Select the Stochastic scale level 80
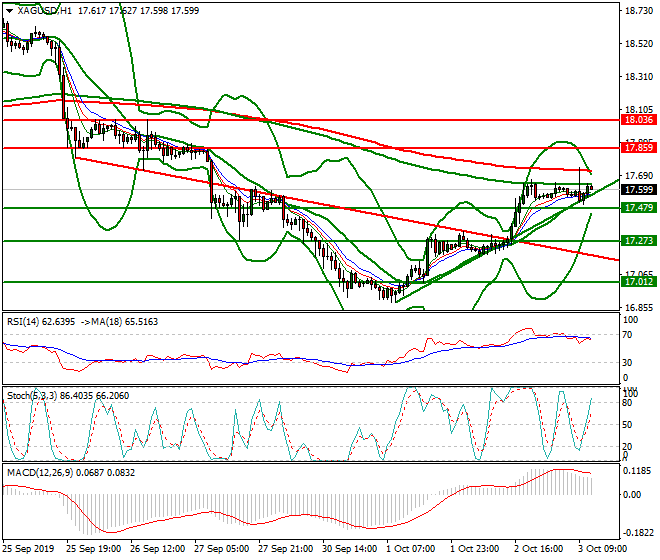Viewport: 660px width, 560px height. coord(627,403)
